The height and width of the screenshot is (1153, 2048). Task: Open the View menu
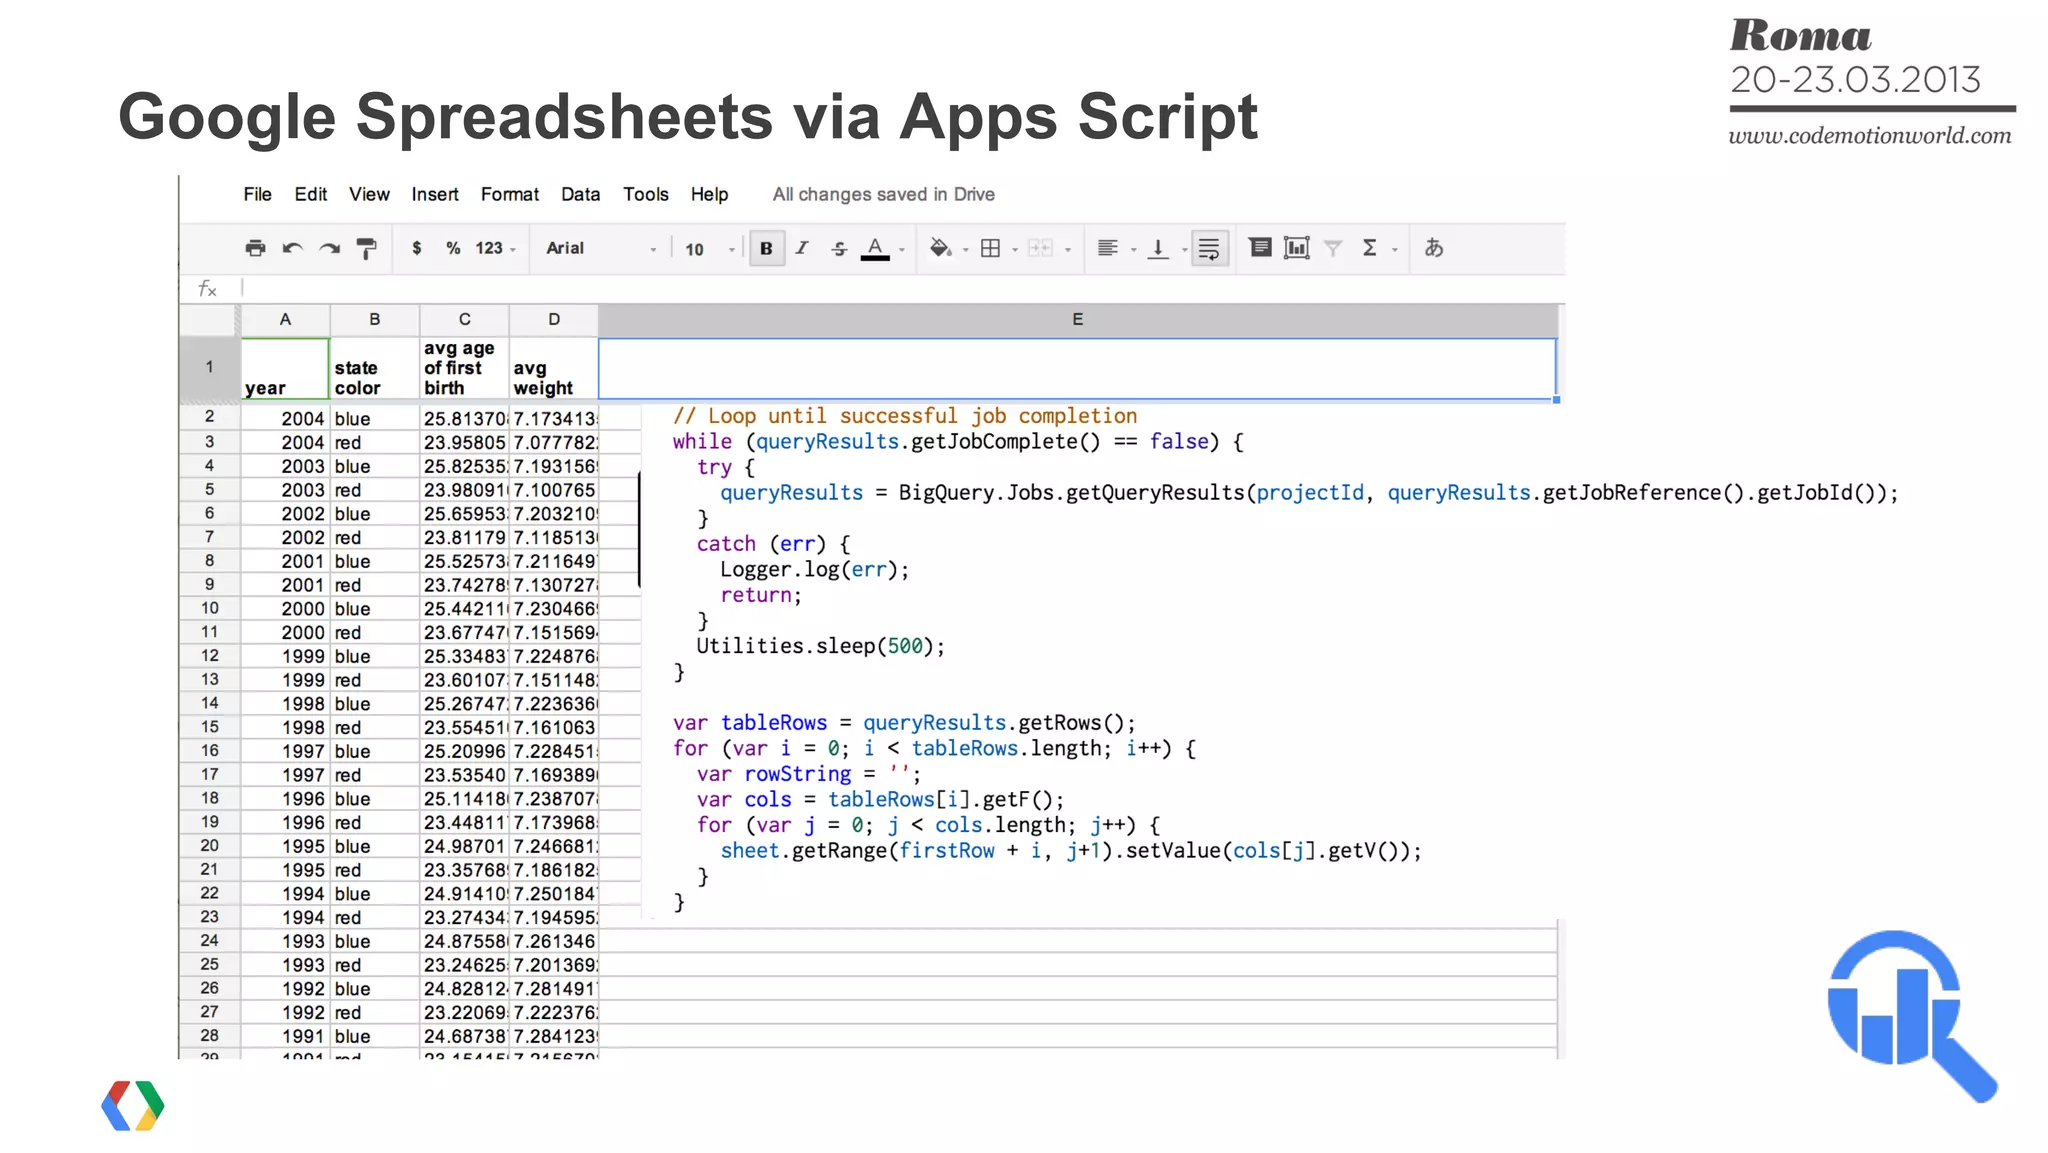pyautogui.click(x=369, y=194)
